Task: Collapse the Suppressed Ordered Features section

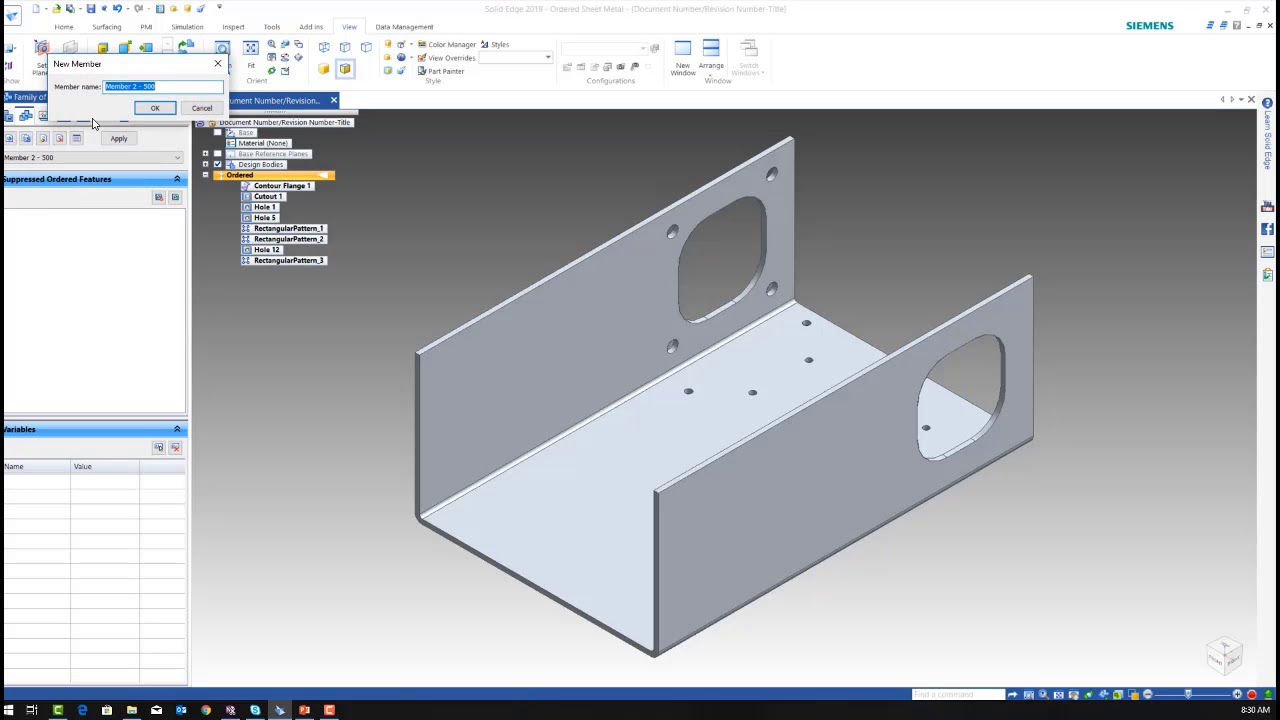Action: click(x=177, y=179)
